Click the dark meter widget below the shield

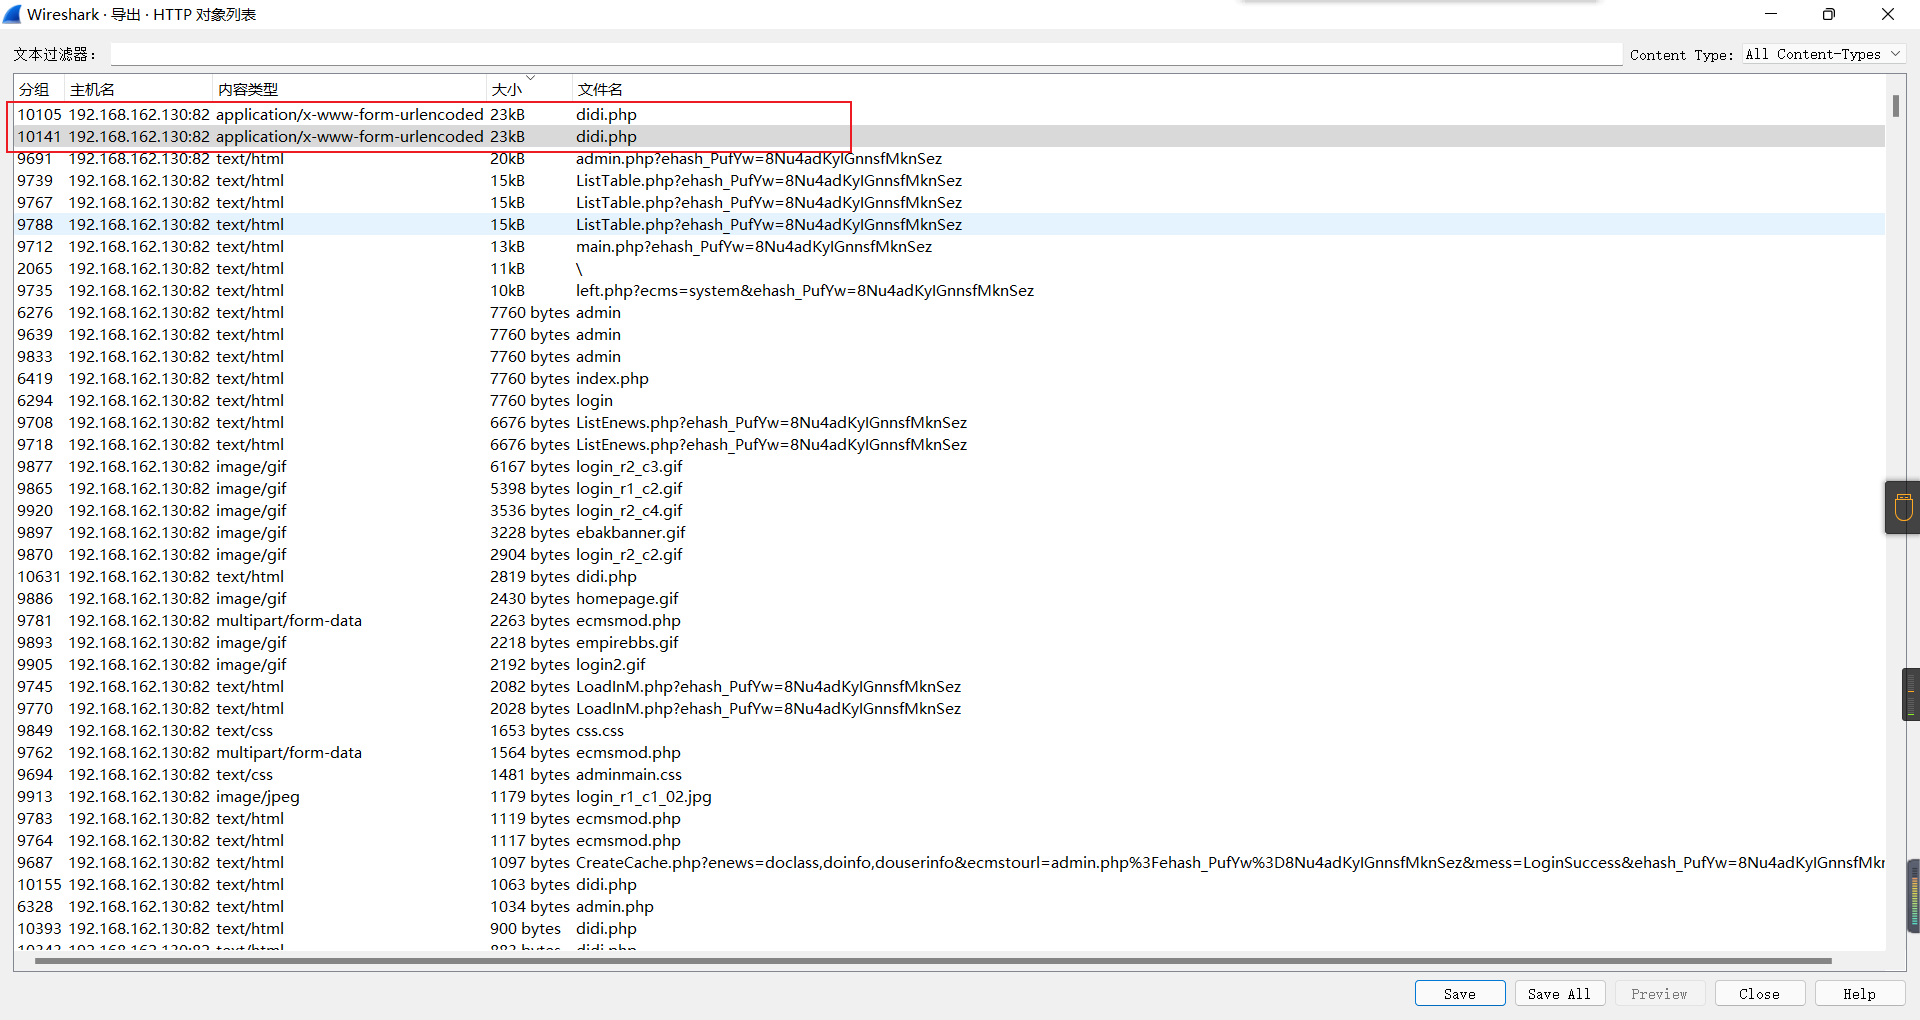1911,694
